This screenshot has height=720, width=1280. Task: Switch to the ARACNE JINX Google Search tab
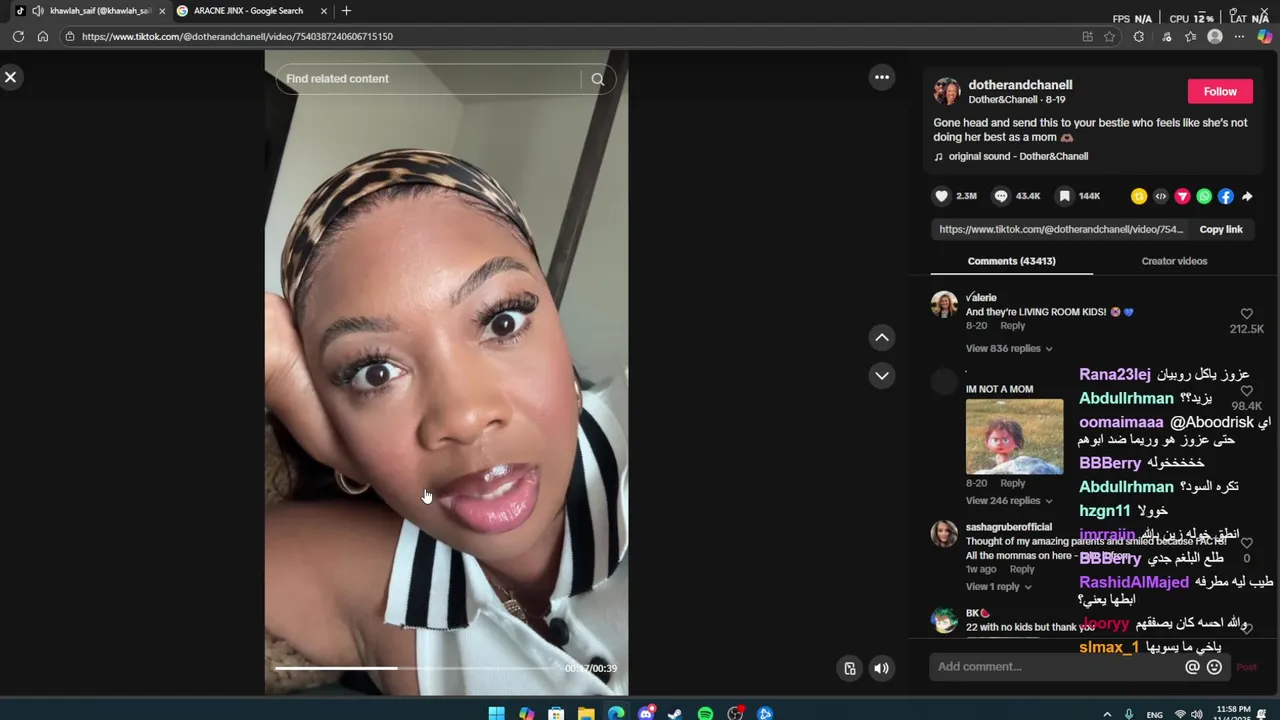pyautogui.click(x=248, y=11)
